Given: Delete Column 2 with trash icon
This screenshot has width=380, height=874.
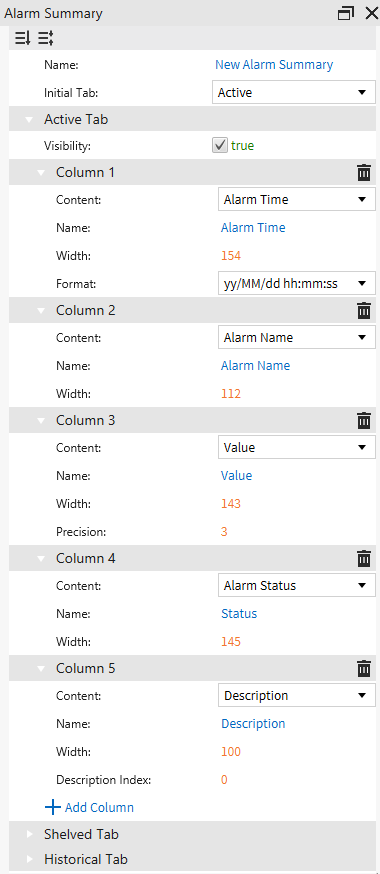Looking at the screenshot, I should point(364,310).
